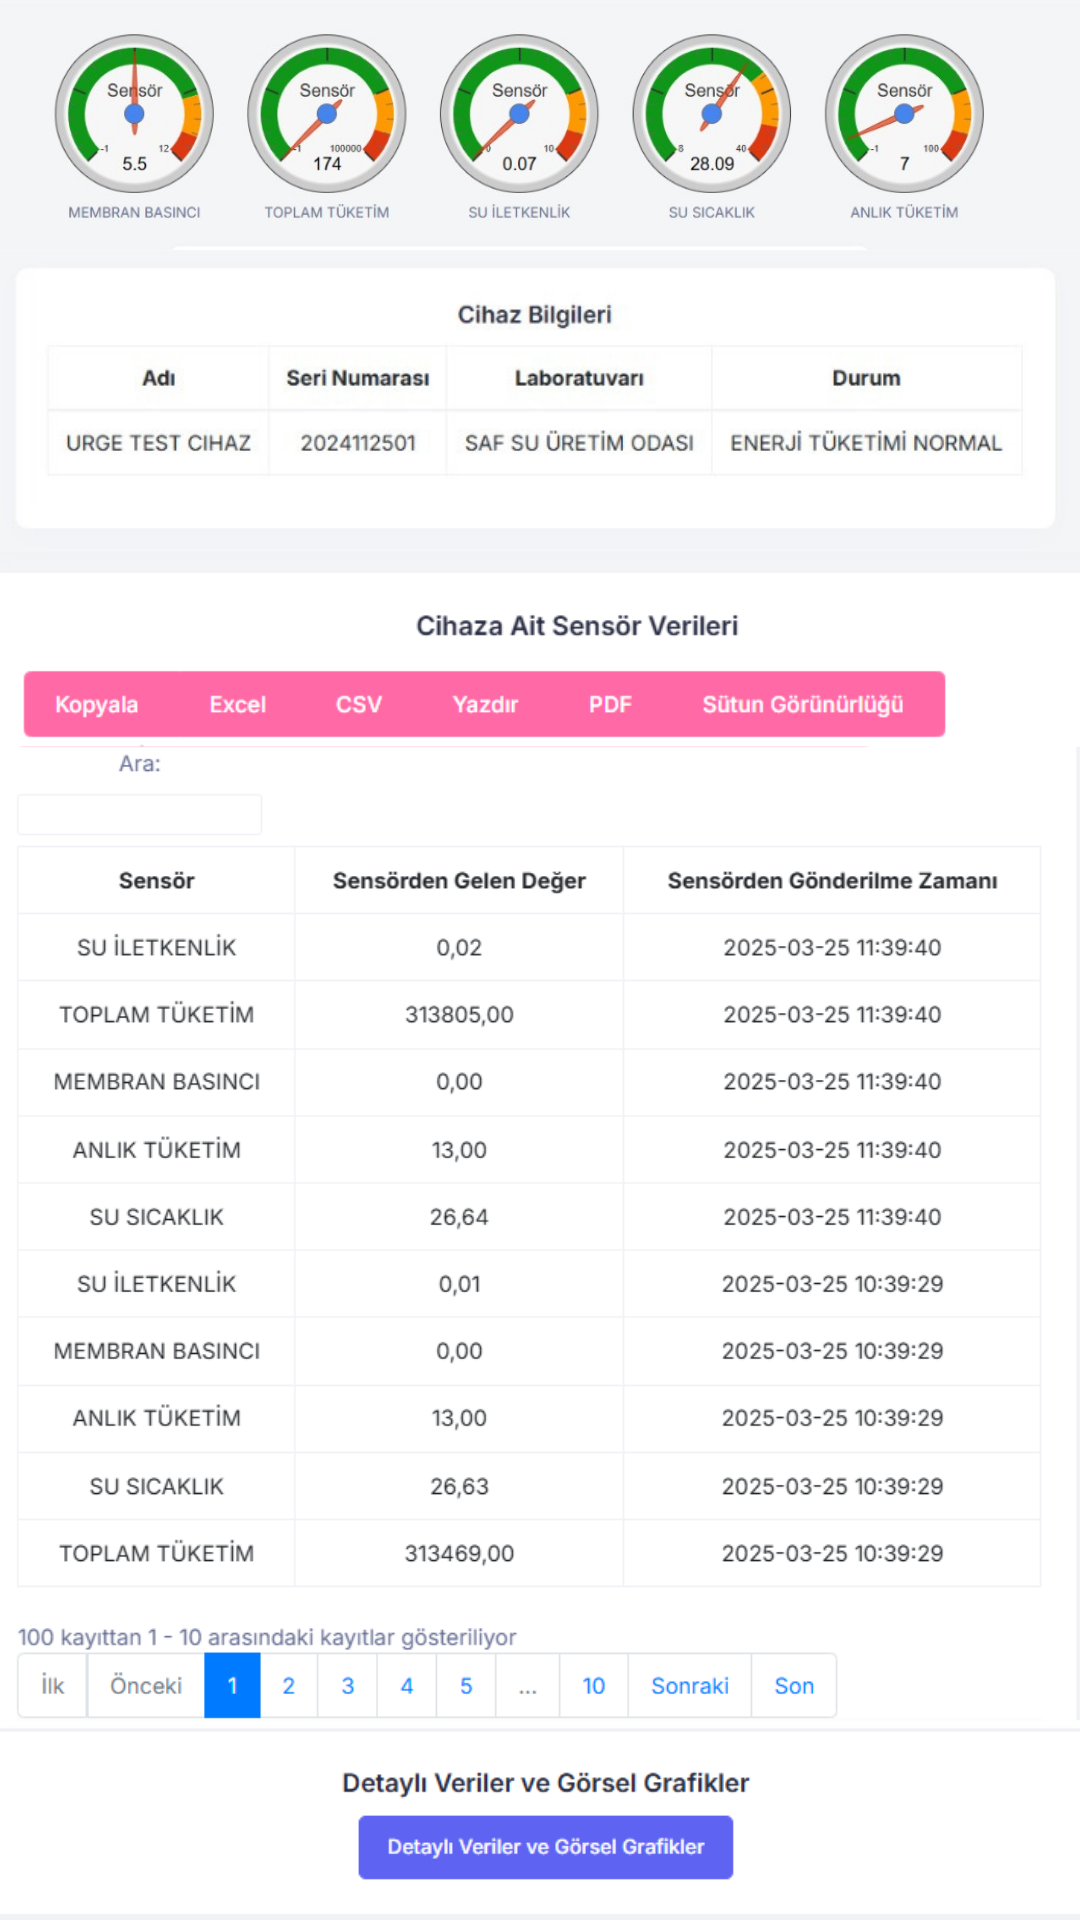Click the Membran Basıncı gauge
Viewport: 1080px width, 1920px height.
point(134,114)
